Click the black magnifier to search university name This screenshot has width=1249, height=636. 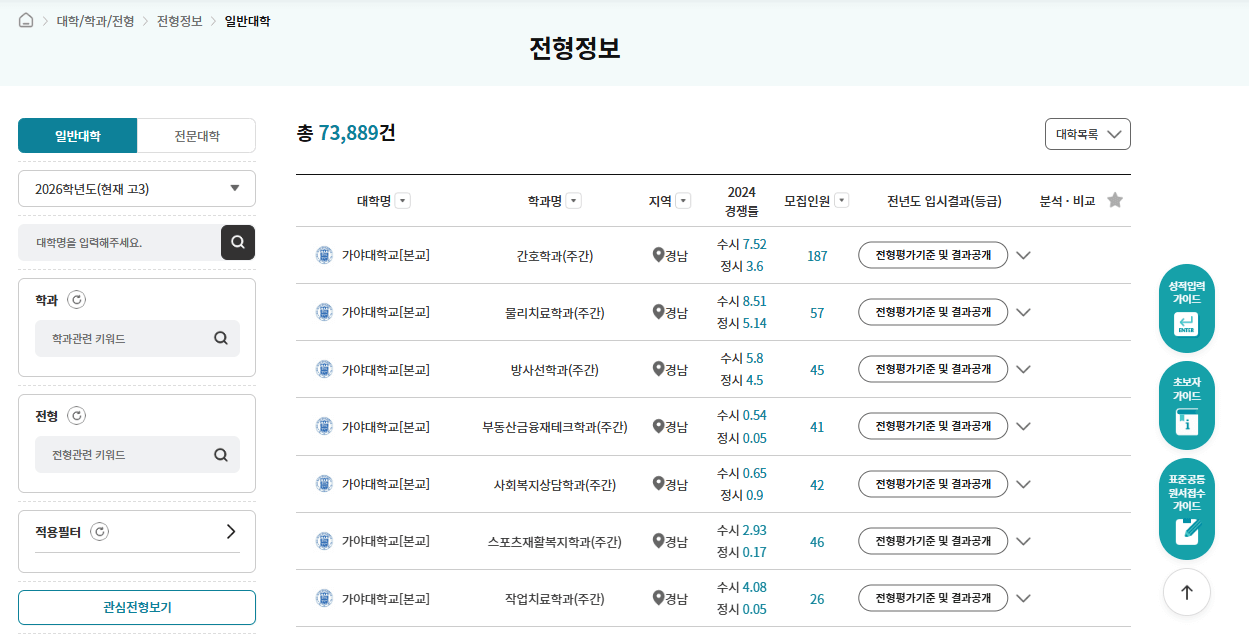coord(238,242)
